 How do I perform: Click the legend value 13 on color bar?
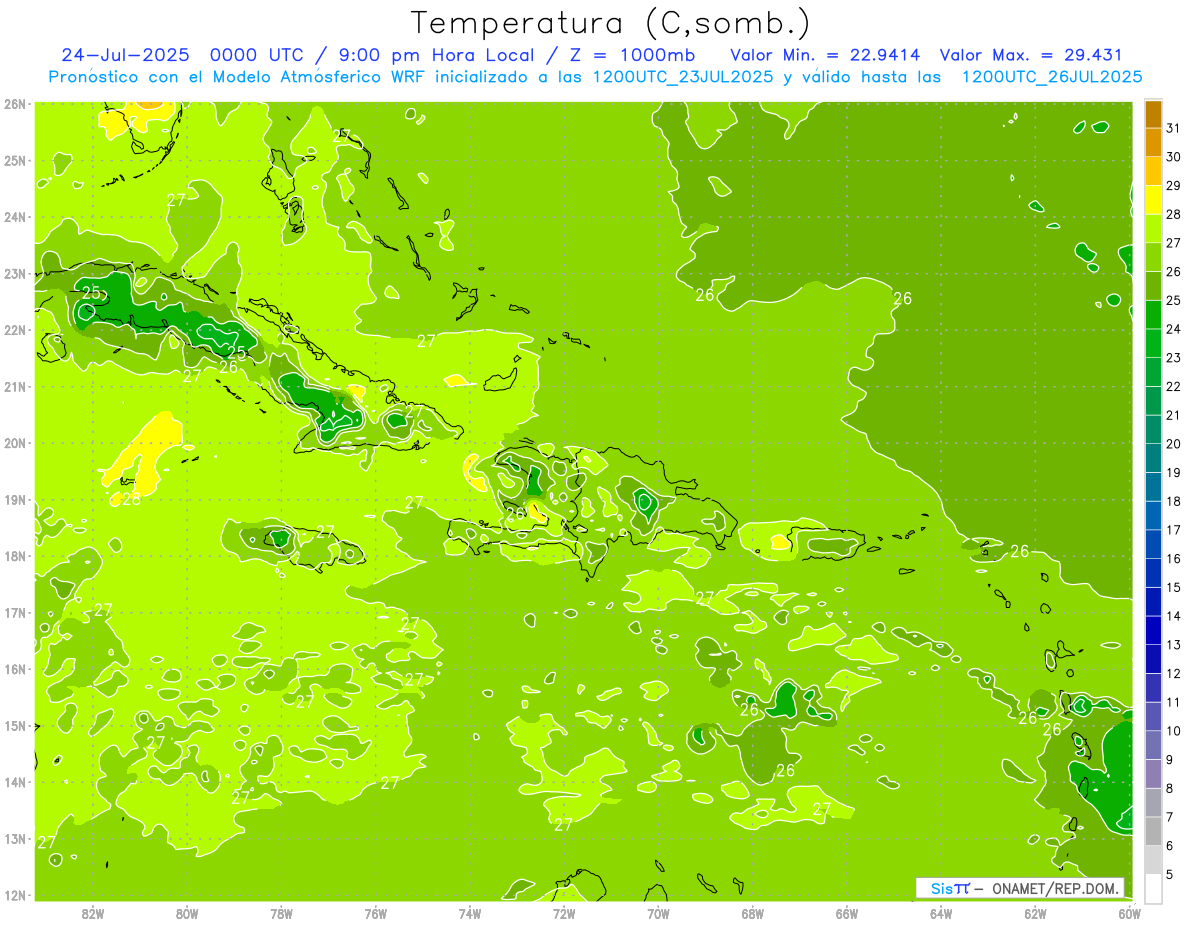[x=1174, y=644]
